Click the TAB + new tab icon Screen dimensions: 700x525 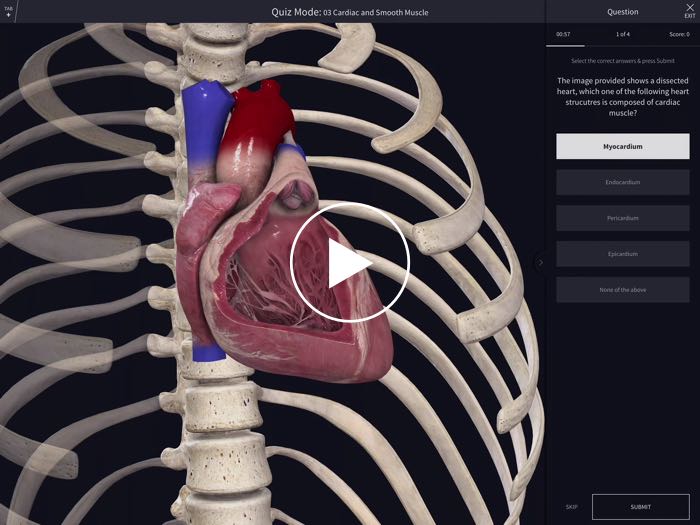[x=9, y=12]
